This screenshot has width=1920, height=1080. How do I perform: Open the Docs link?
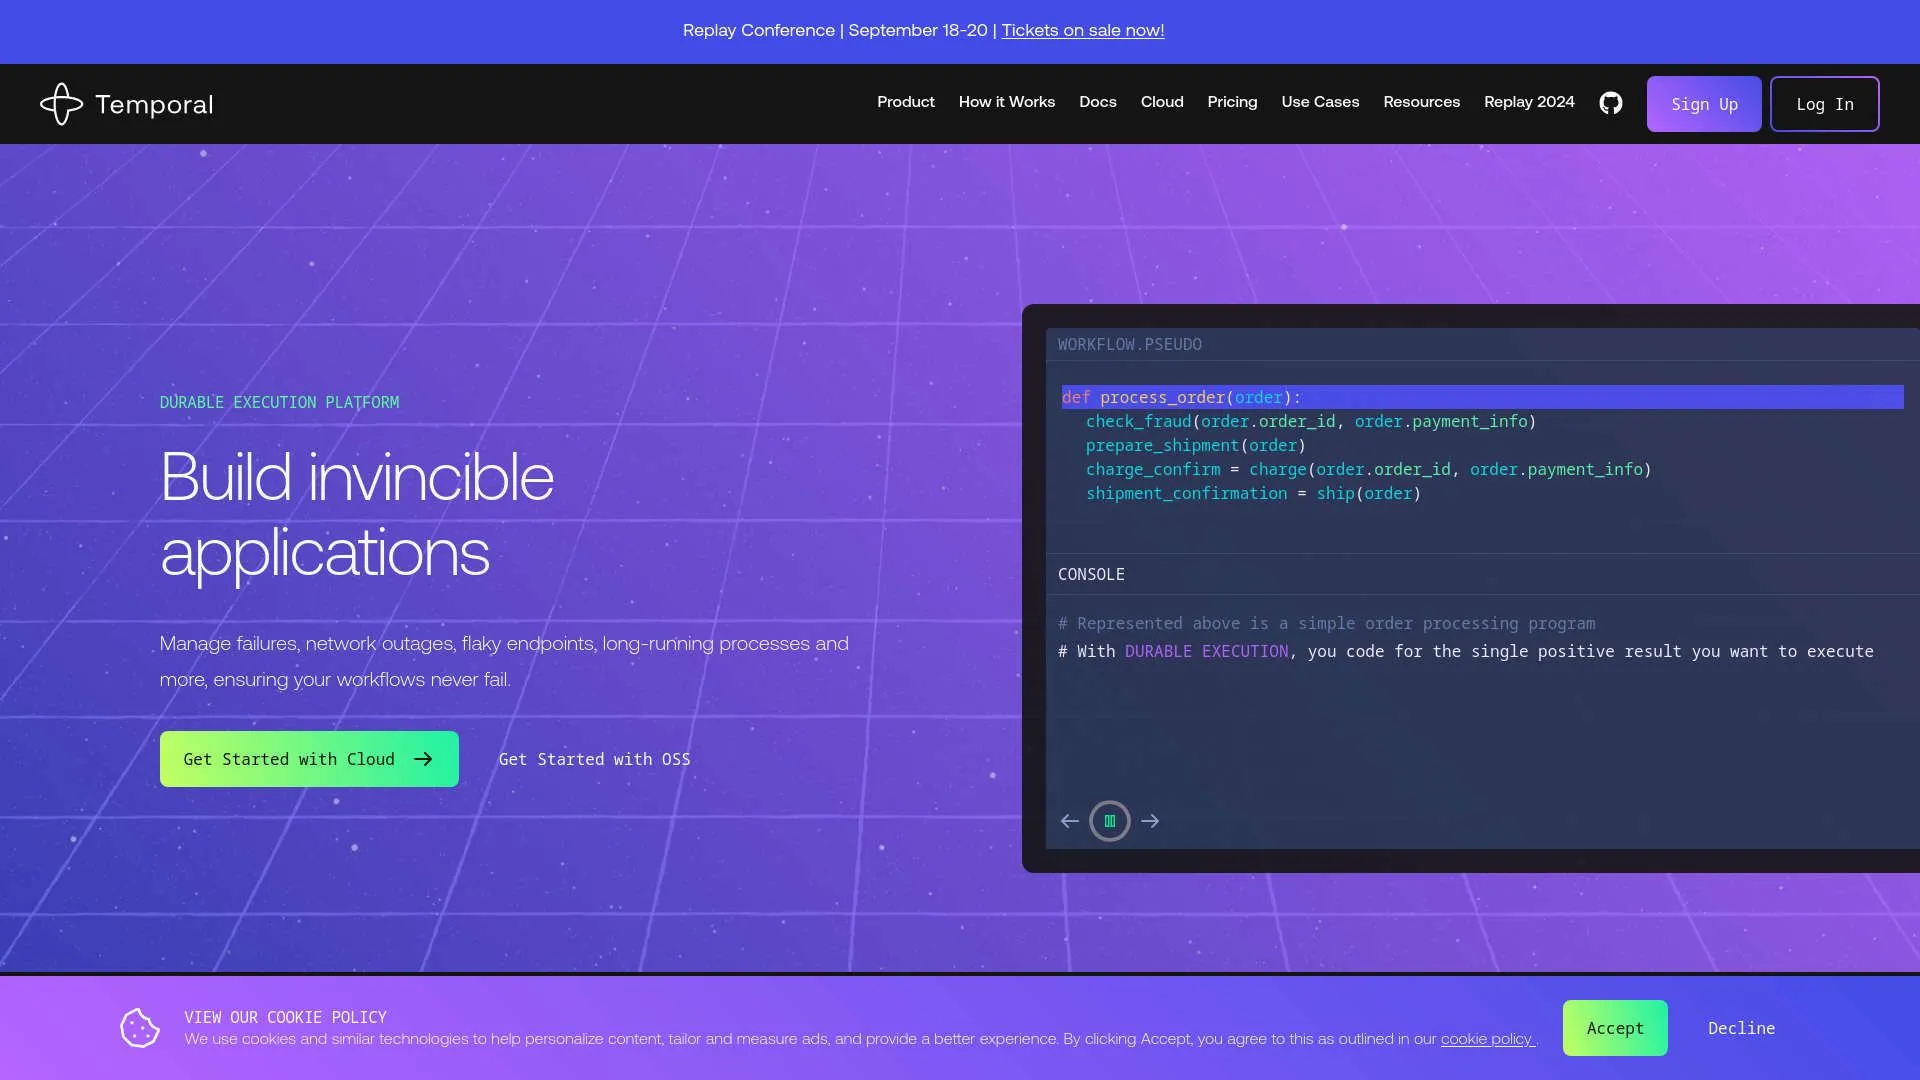click(x=1097, y=102)
